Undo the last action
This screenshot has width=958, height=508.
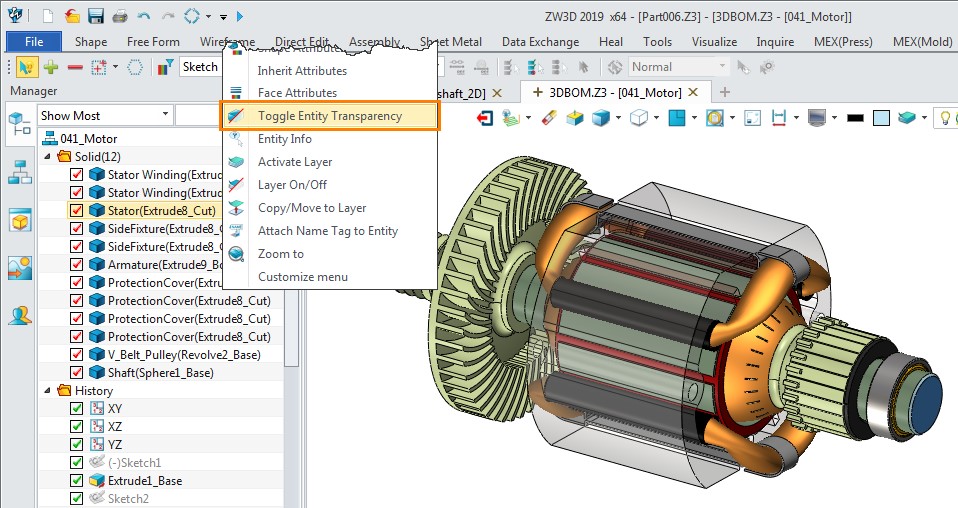click(x=144, y=17)
